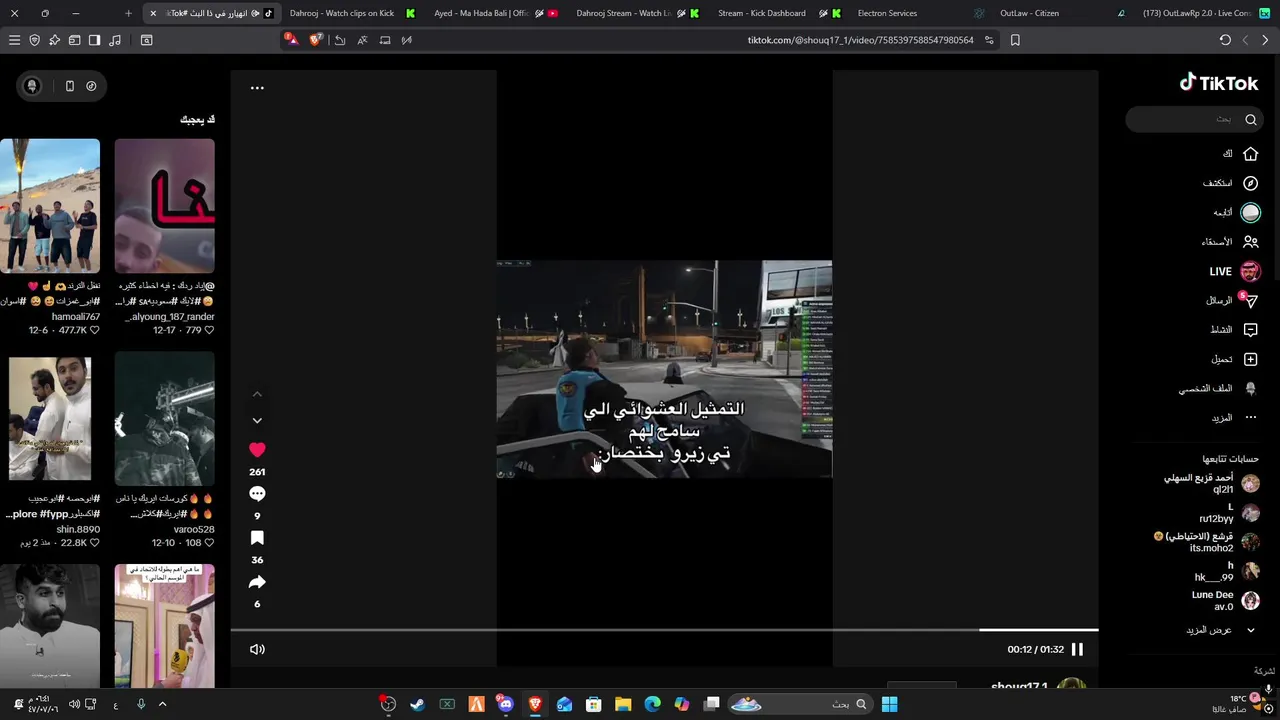Open followed account hk___.99
Screen dimensions: 1280x720
point(1226,571)
